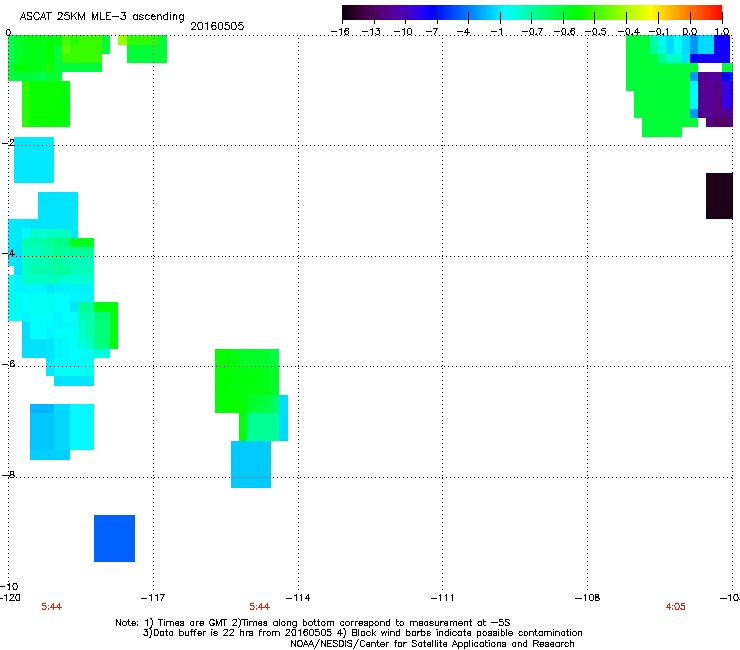Click the -0.7 colorbar label
The image size is (740, 650).
pos(532,32)
